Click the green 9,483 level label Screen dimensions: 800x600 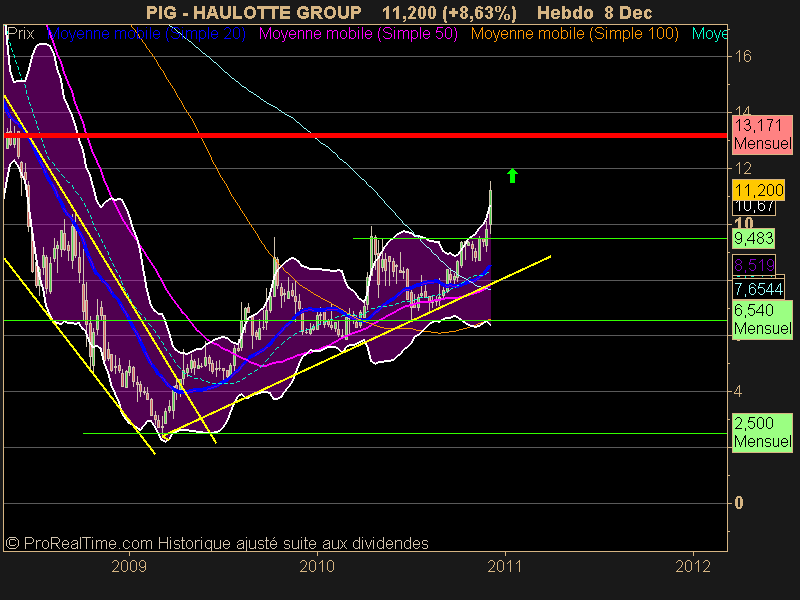click(x=754, y=239)
